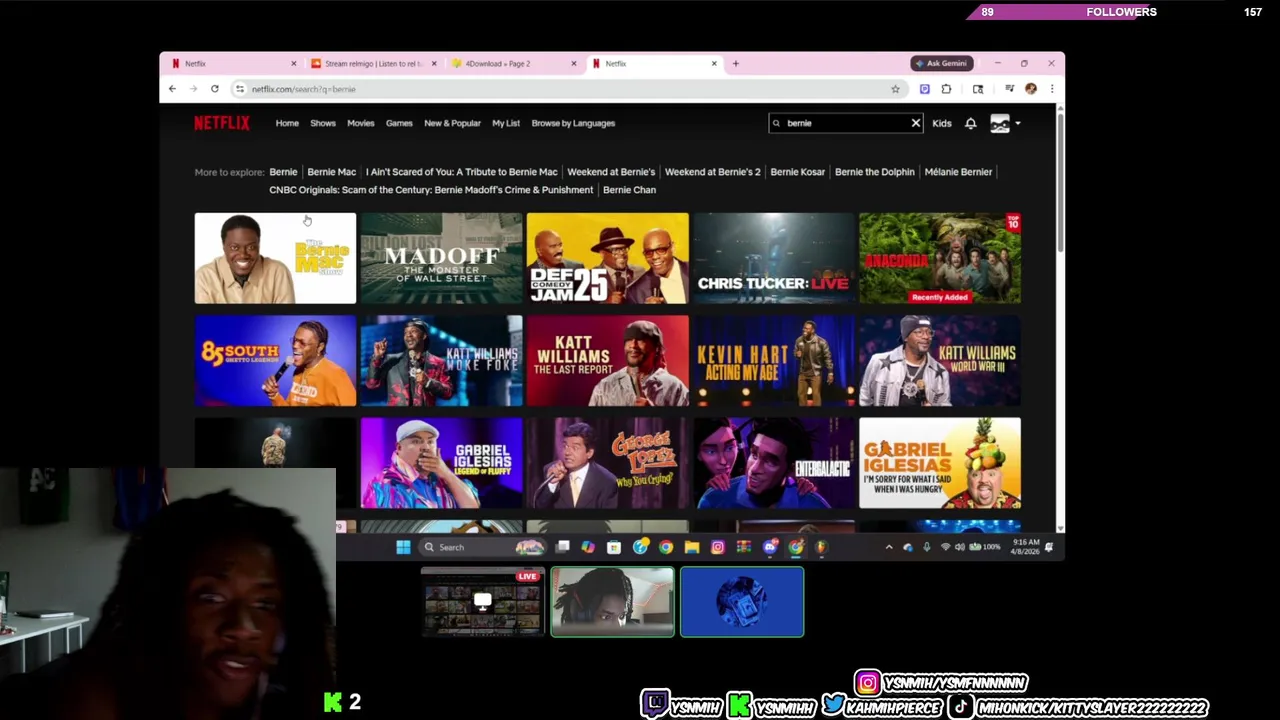Screen dimensions: 1280x720
Task: Open Discord from the taskbar
Action: click(769, 547)
